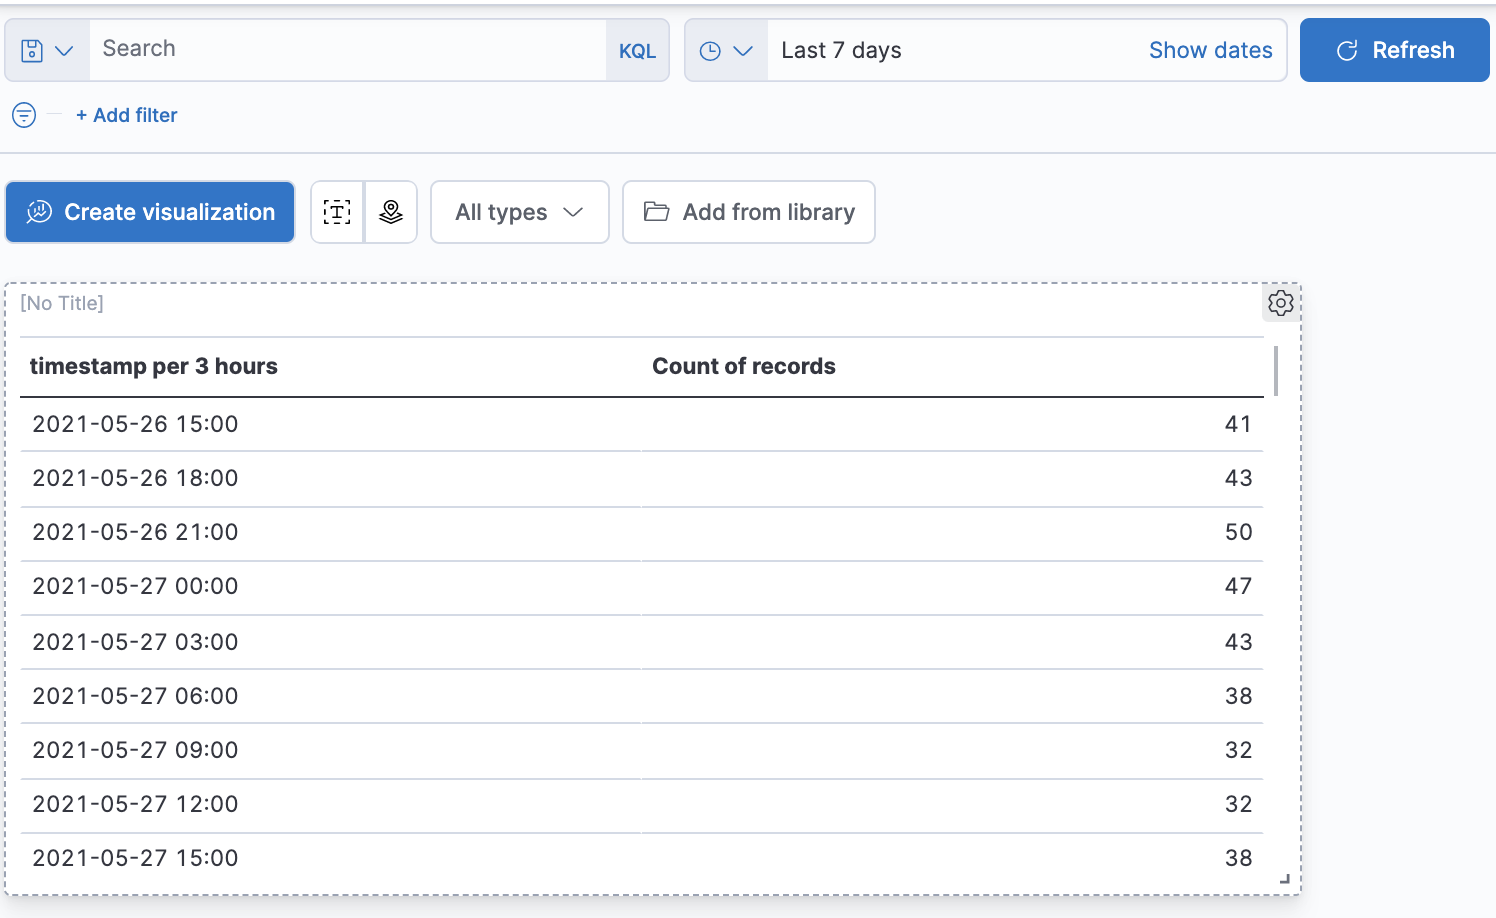
Task: Click Create visualization button
Action: (x=150, y=212)
